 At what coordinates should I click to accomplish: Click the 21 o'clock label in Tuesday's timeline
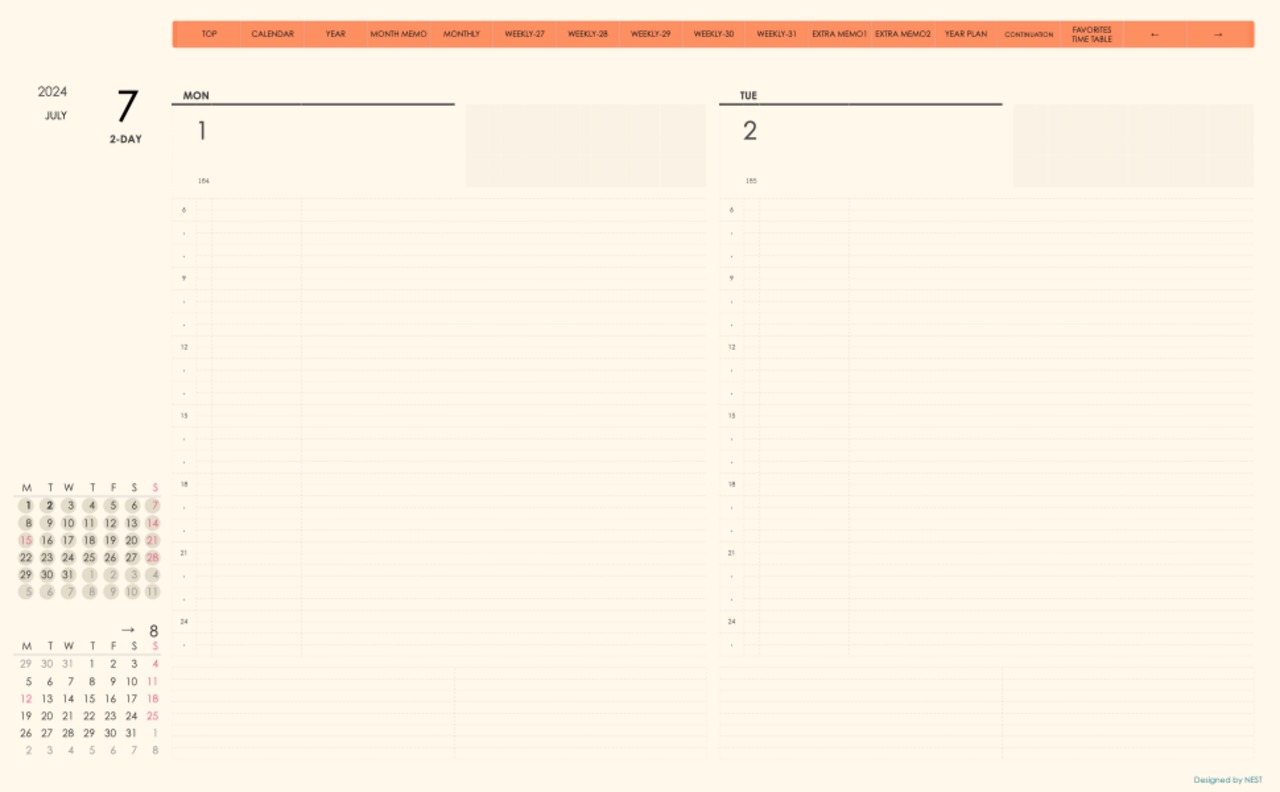click(x=732, y=553)
